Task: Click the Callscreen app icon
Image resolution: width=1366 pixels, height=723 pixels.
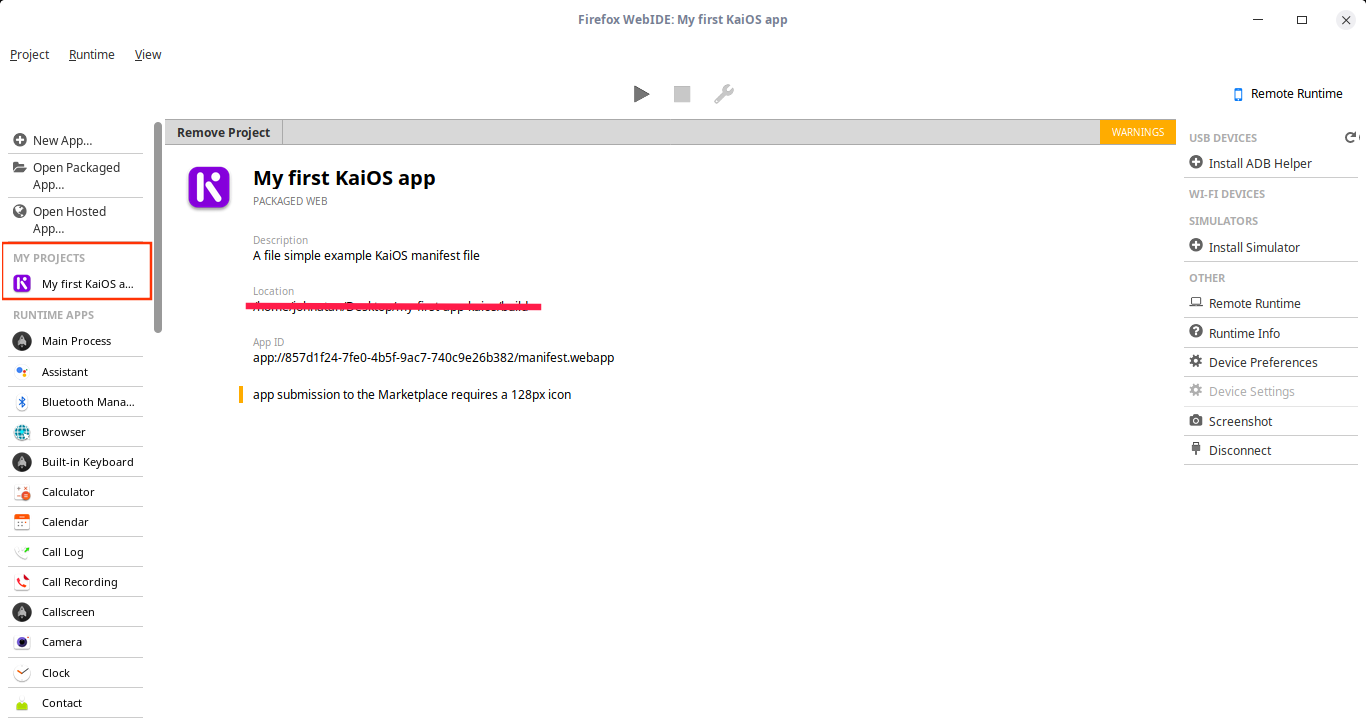Action: [22, 612]
